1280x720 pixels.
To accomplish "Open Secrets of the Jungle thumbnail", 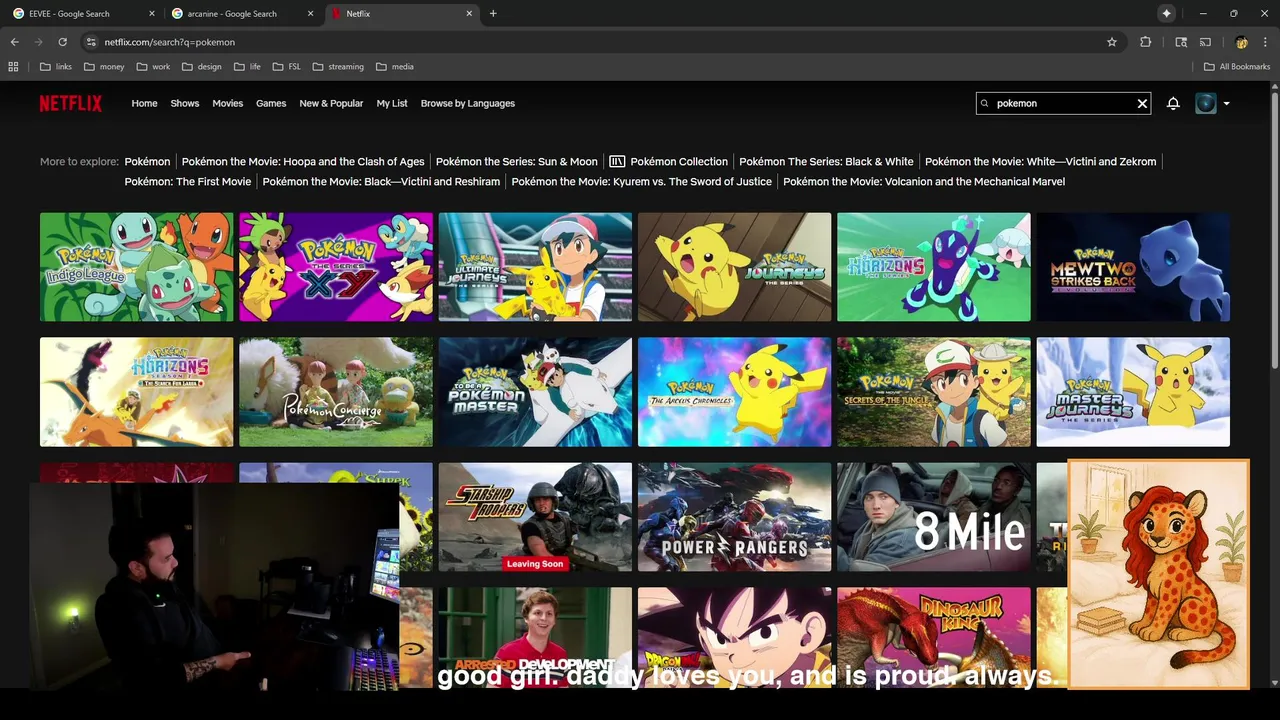I will coord(934,392).
